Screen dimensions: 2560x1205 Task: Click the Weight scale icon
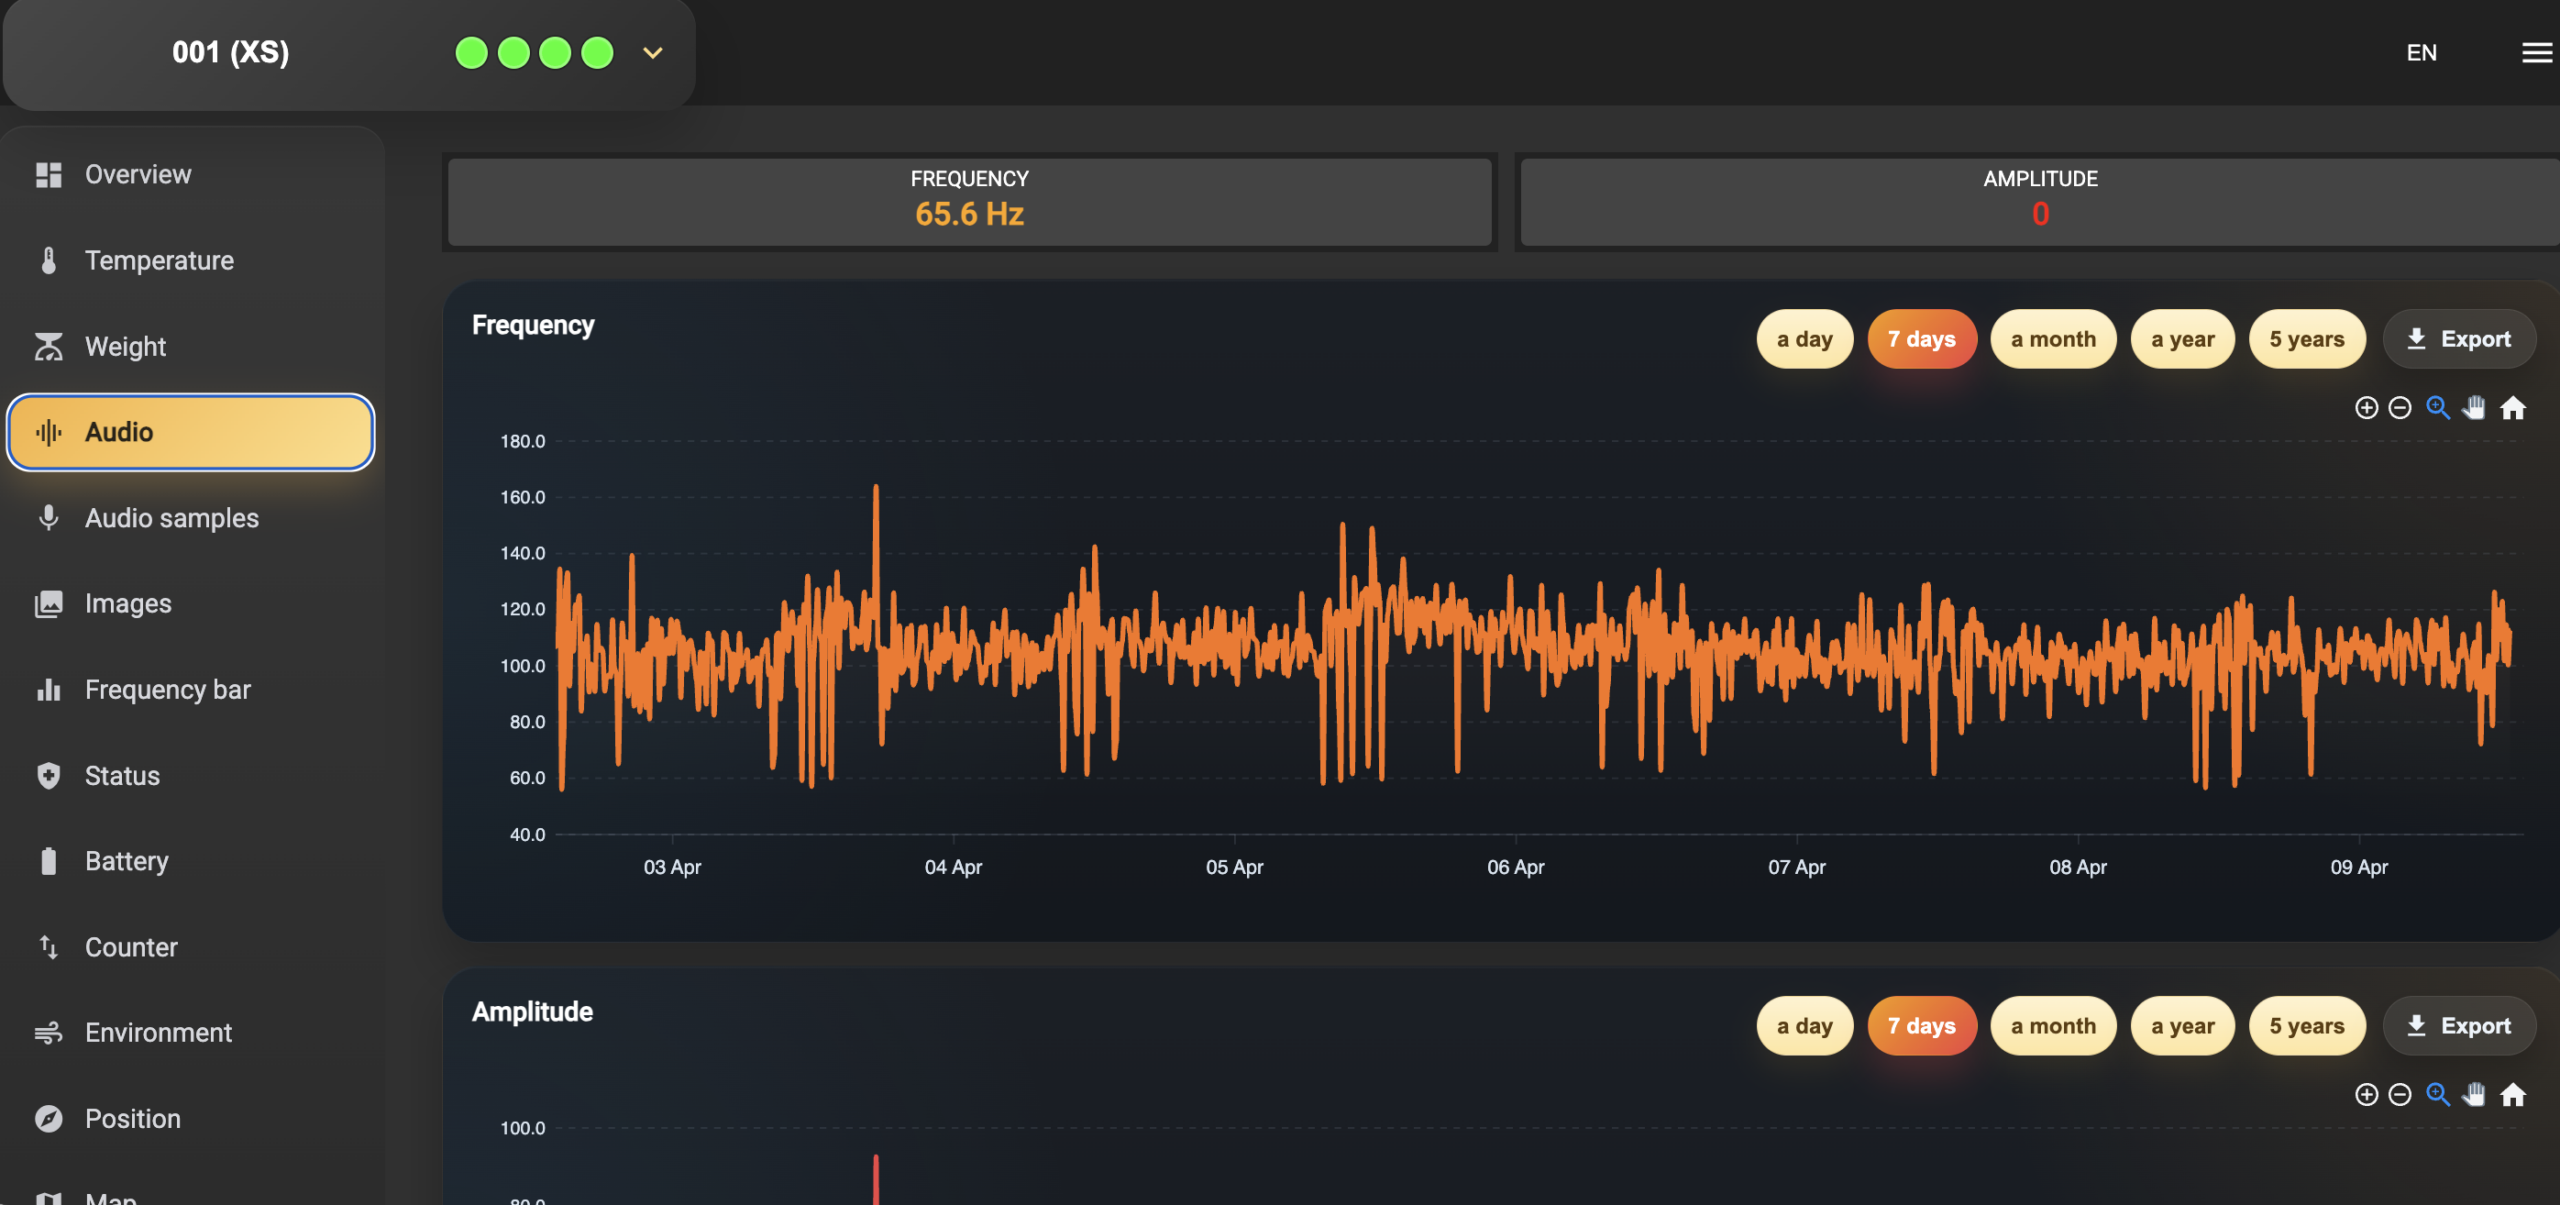pos(48,347)
